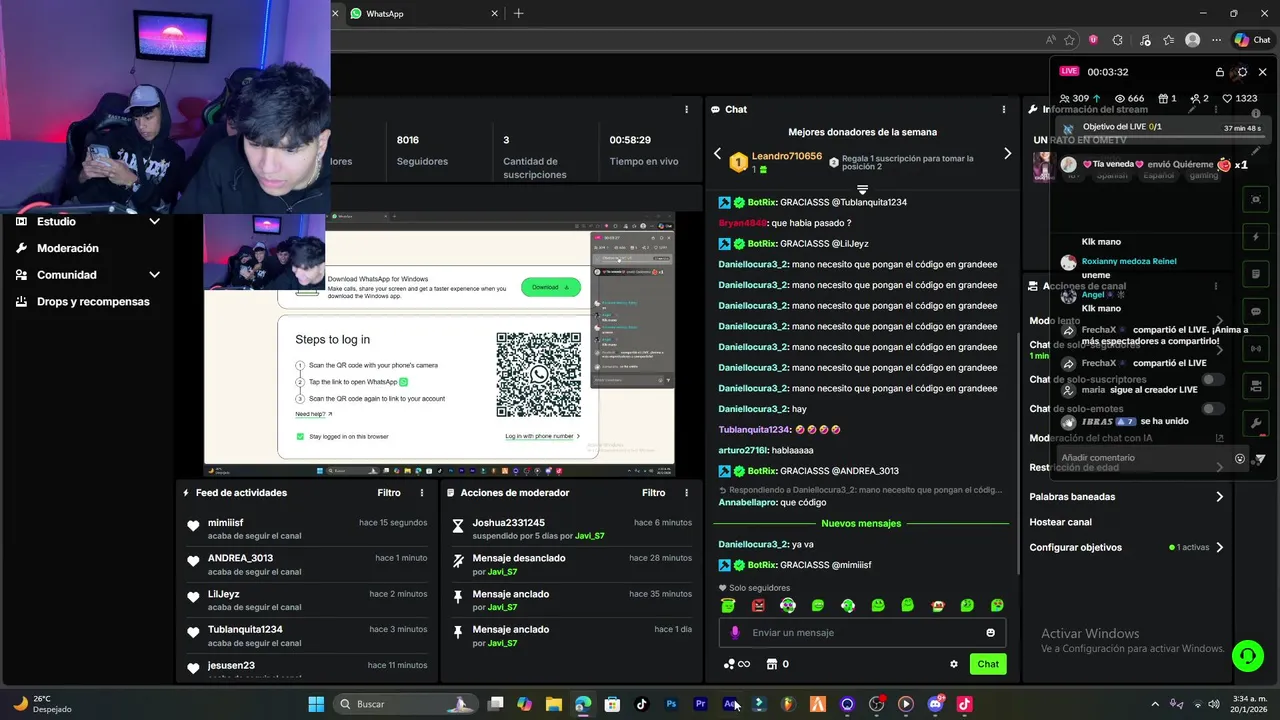Open Photoshop from the taskbar
This screenshot has height=720, width=1280.
(671, 704)
